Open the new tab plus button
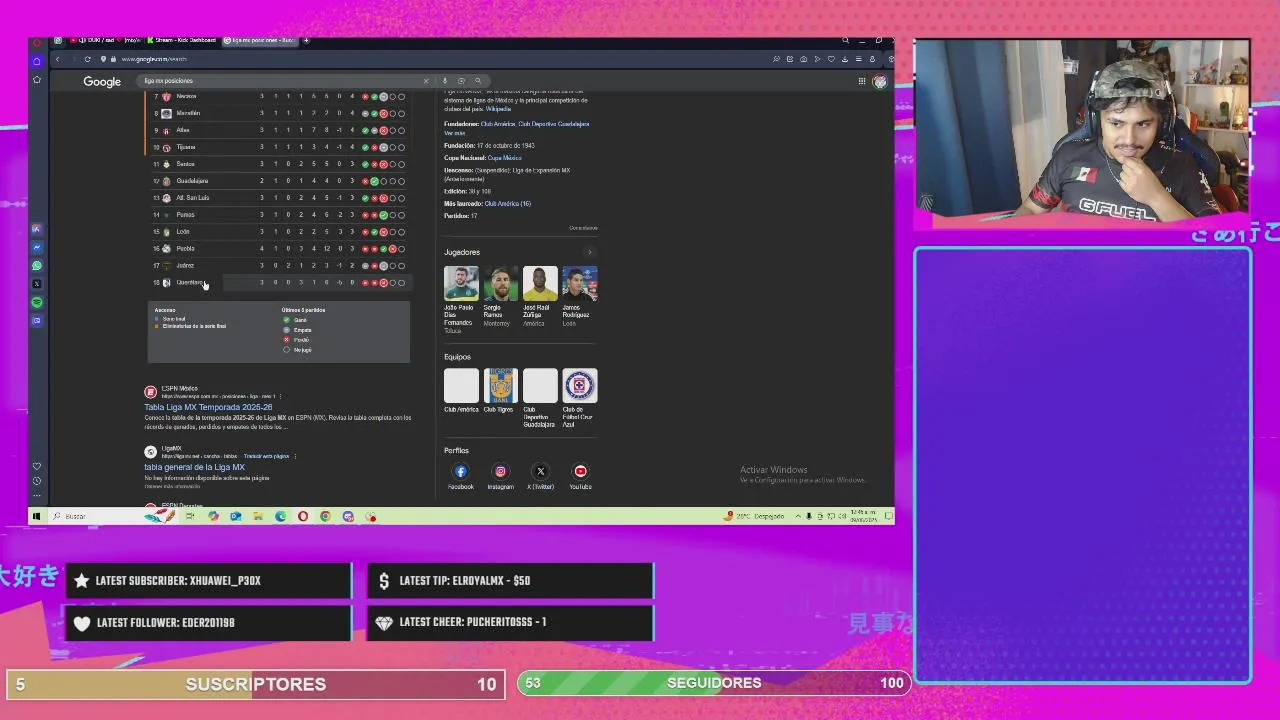The width and height of the screenshot is (1280, 720). coord(306,40)
